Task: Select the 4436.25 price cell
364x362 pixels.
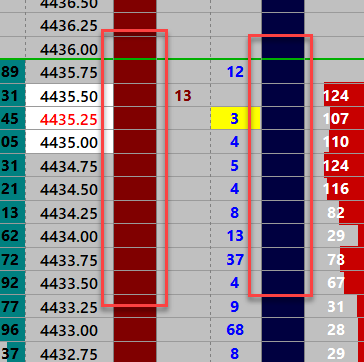Action: click(69, 25)
